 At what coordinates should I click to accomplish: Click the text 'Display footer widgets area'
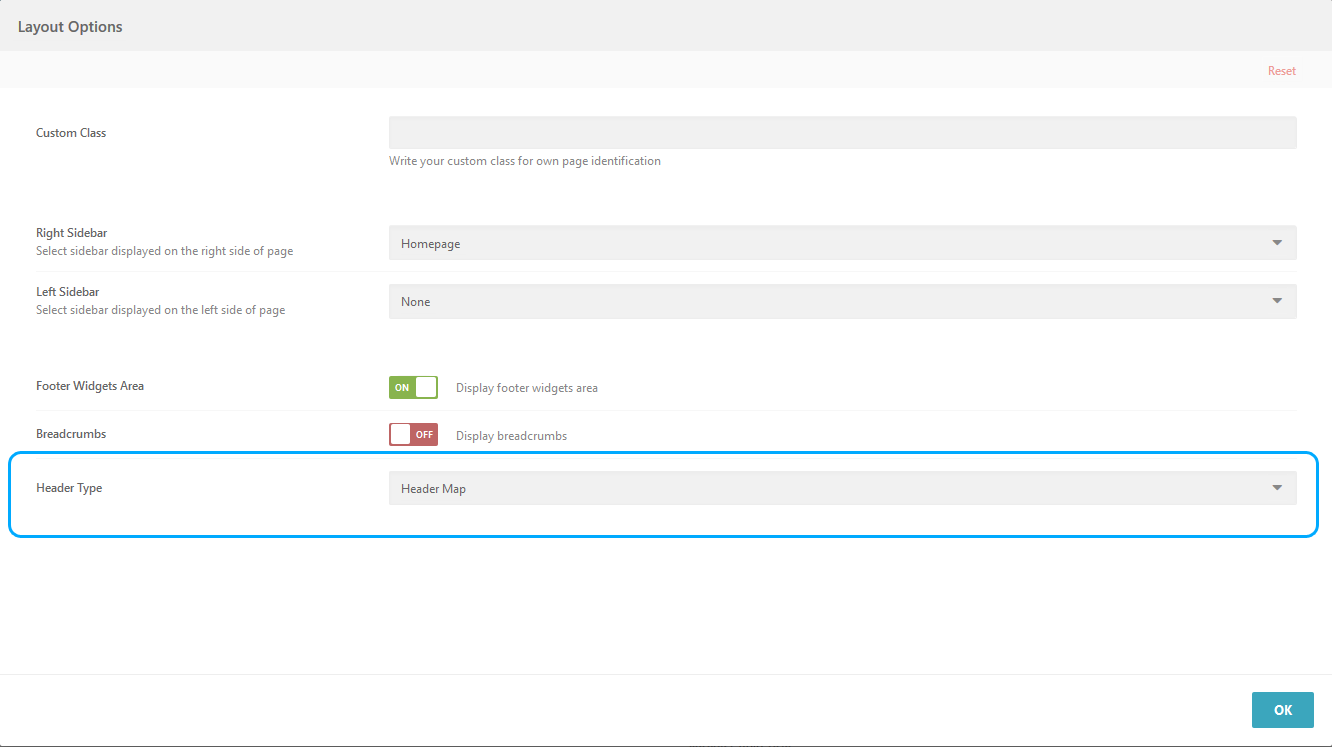527,388
